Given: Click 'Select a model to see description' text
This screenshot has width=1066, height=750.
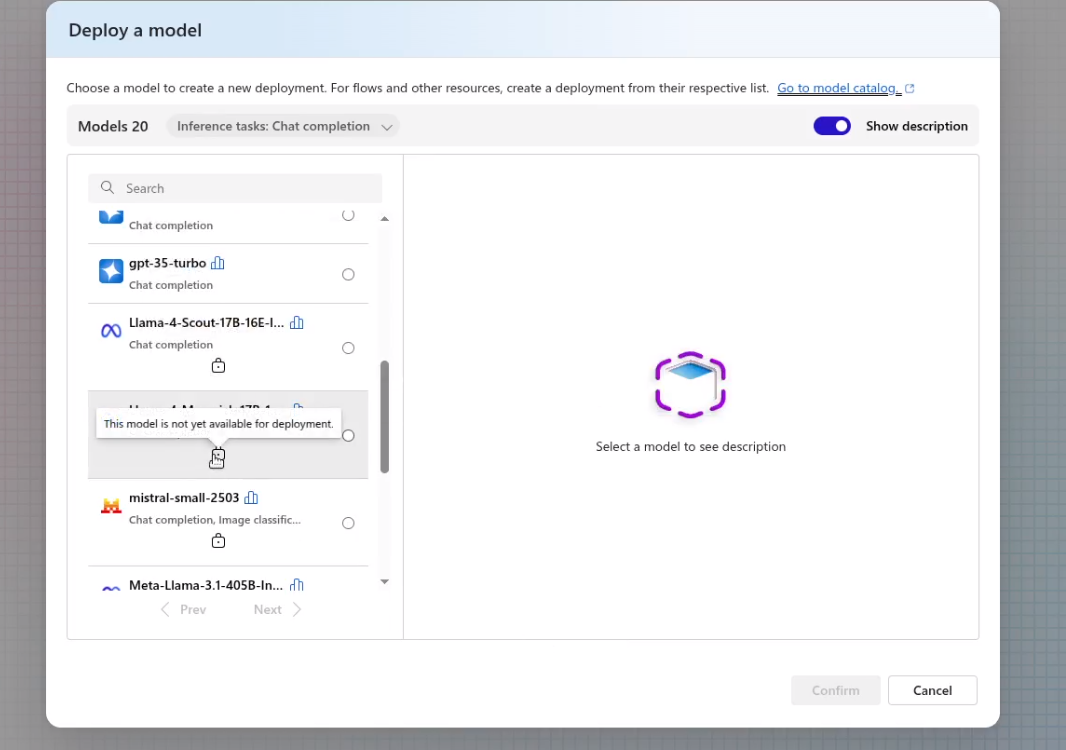Looking at the screenshot, I should [691, 447].
